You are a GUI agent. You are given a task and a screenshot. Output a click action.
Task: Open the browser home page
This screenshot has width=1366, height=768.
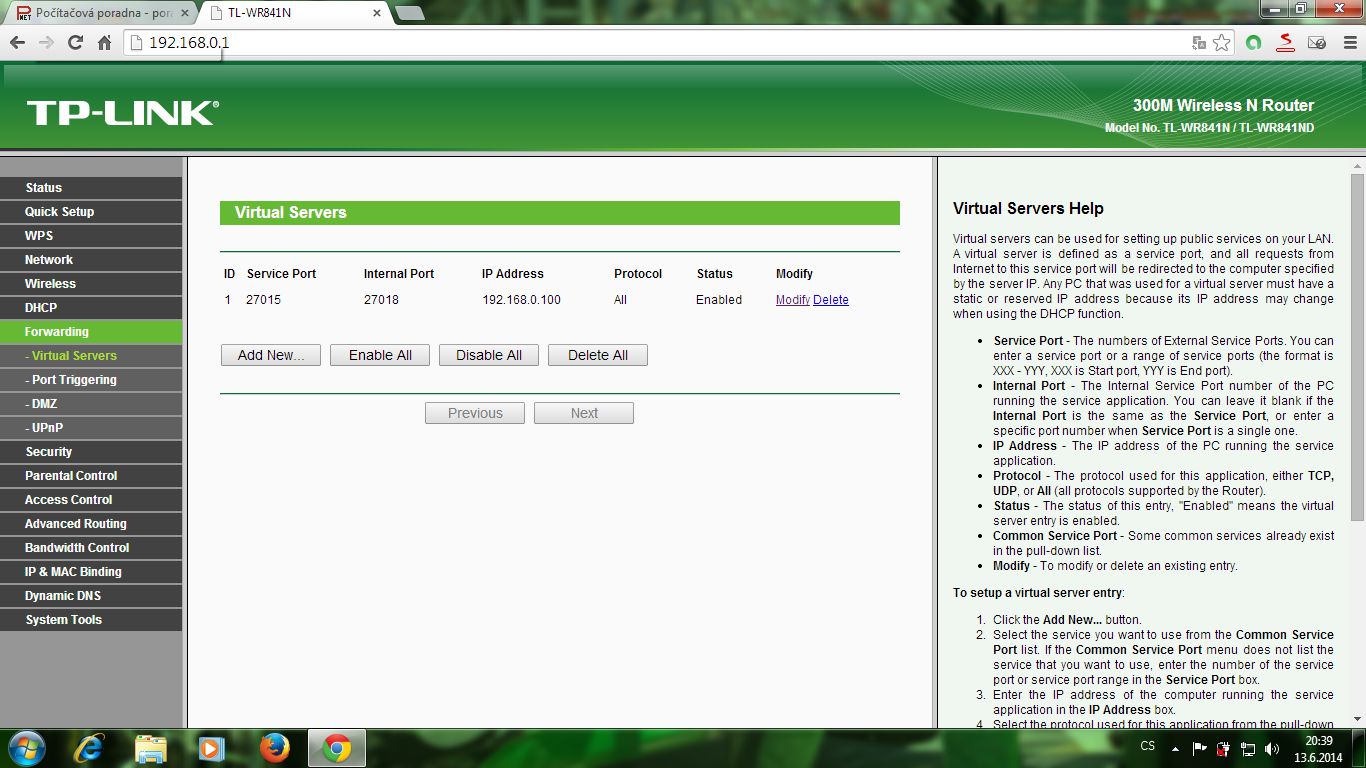(104, 43)
